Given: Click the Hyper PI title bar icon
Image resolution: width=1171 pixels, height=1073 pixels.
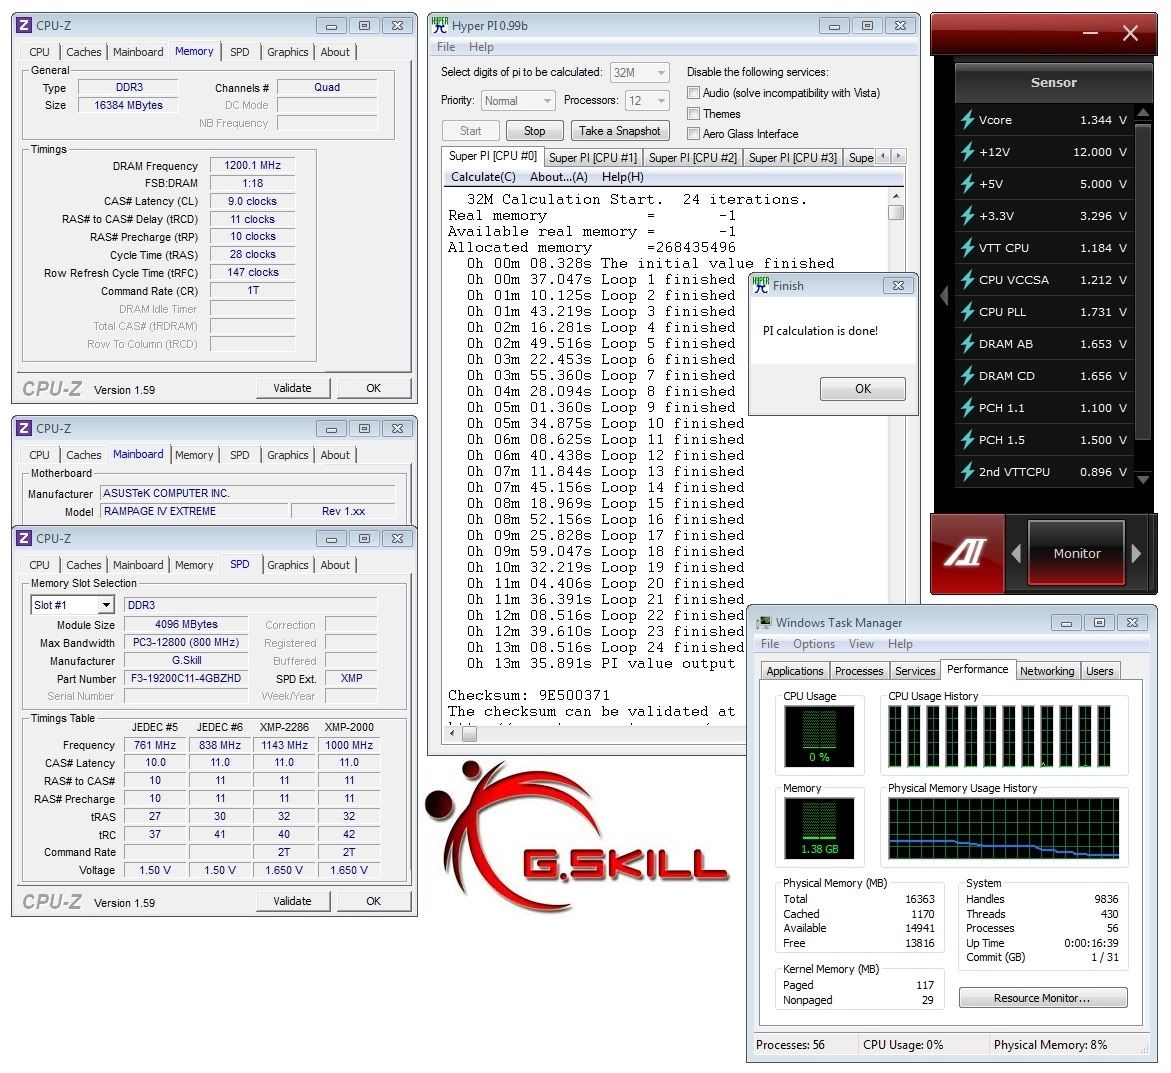Looking at the screenshot, I should 440,25.
